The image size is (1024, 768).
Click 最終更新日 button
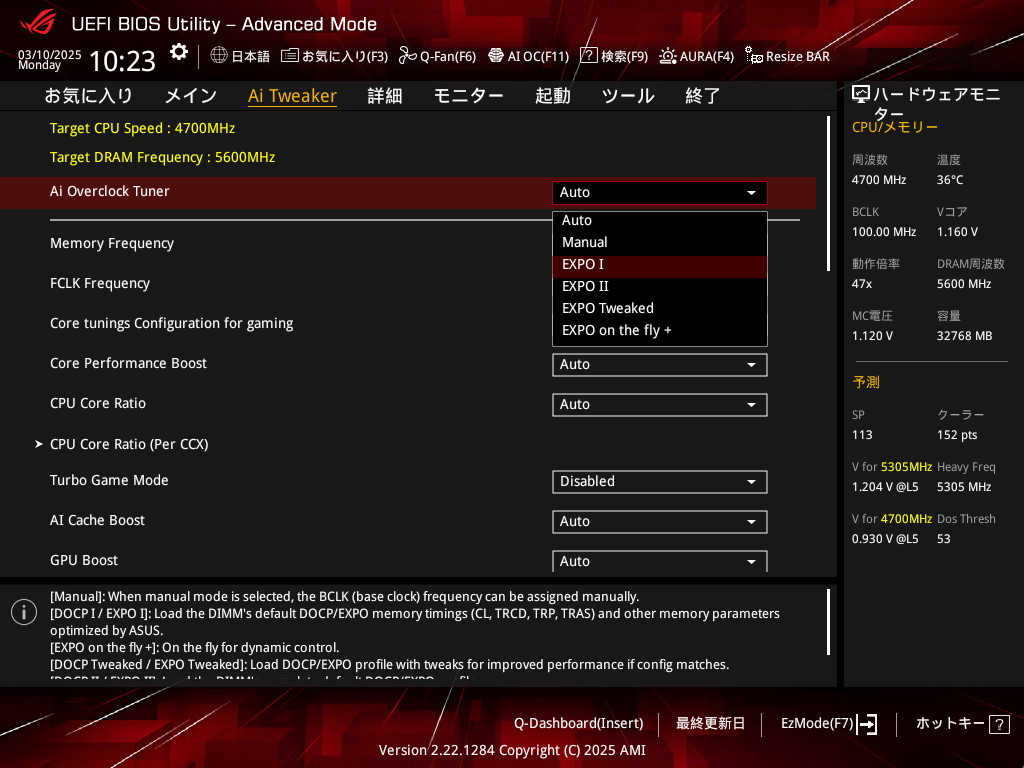[710, 724]
